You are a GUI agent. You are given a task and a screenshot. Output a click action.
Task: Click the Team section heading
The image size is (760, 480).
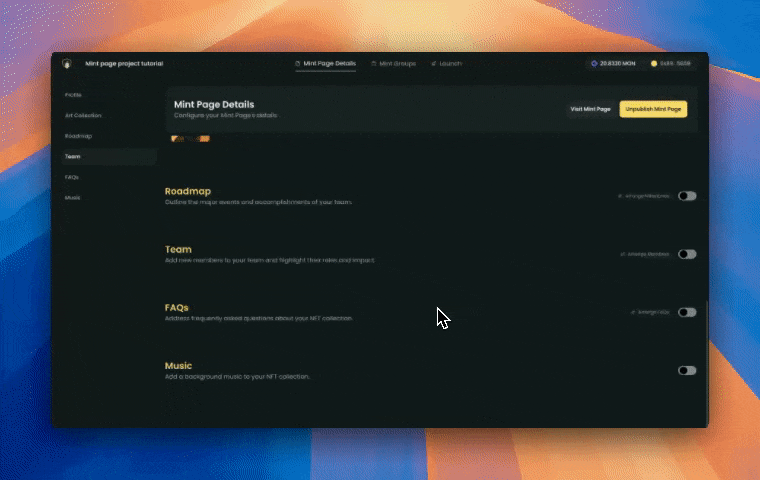pyautogui.click(x=178, y=249)
